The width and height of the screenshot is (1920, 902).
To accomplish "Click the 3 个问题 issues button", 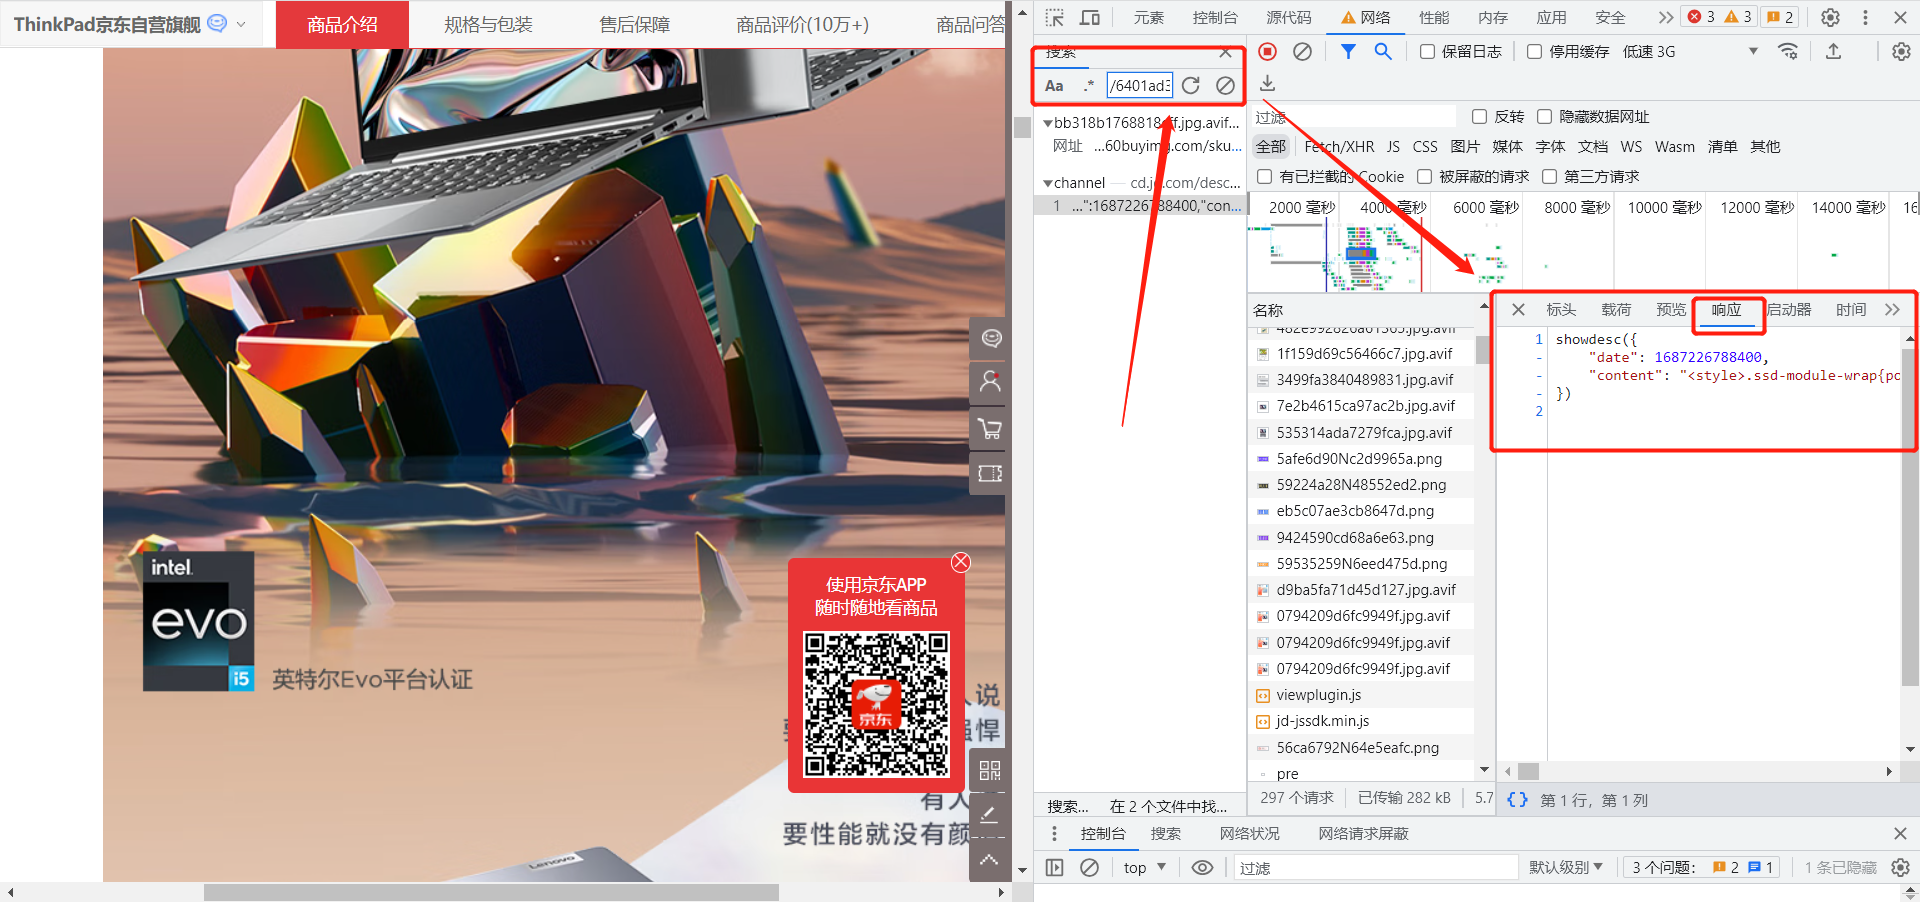I will [1702, 867].
